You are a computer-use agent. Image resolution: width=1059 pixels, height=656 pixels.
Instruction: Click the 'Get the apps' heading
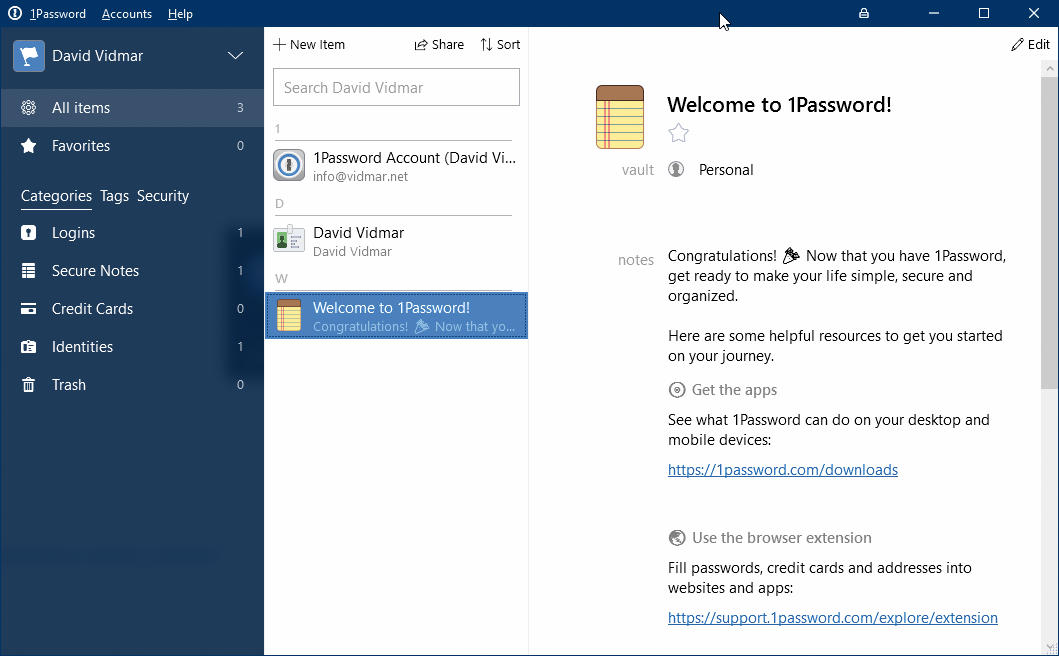pos(734,390)
